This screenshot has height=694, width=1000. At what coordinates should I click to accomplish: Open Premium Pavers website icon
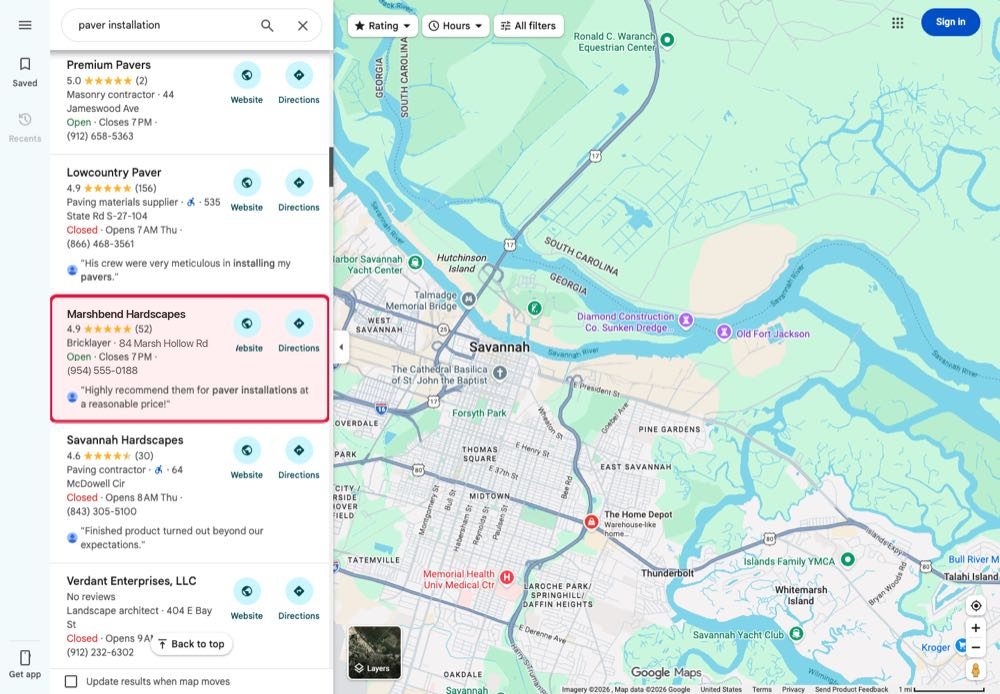247,75
